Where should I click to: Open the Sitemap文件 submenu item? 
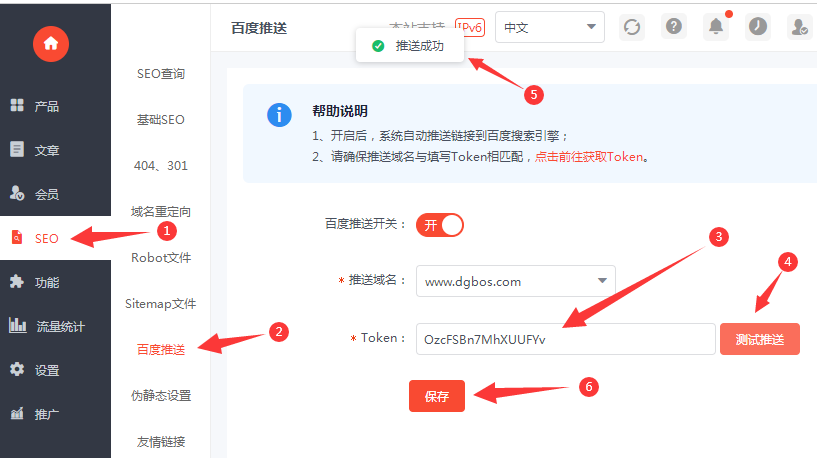coord(160,303)
